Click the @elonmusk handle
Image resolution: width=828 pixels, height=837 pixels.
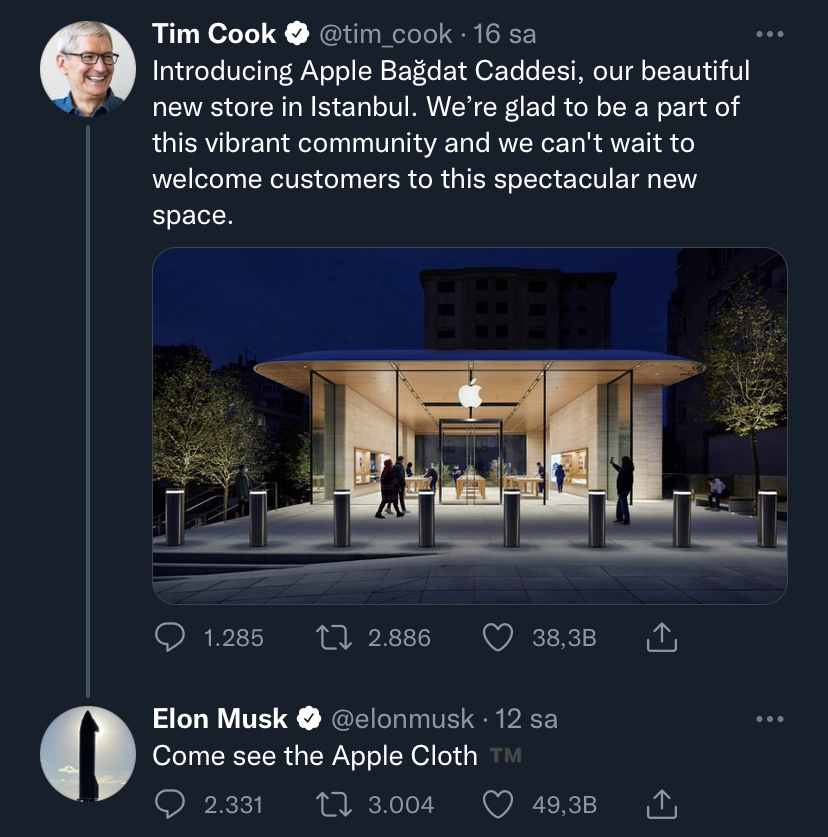(x=403, y=719)
